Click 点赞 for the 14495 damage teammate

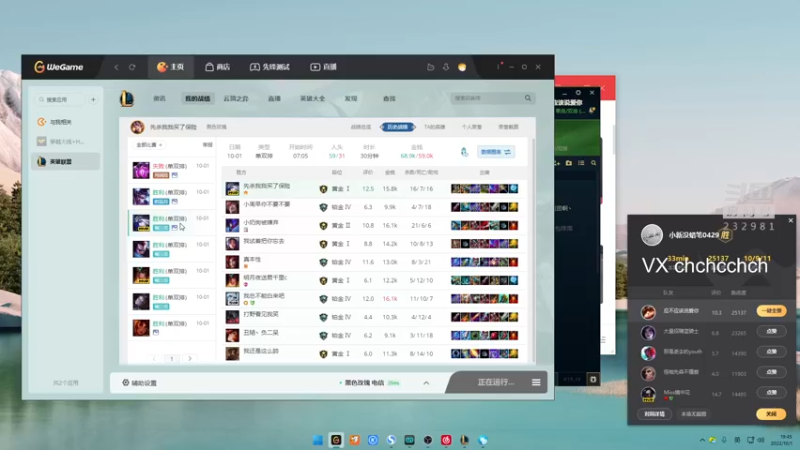(771, 393)
